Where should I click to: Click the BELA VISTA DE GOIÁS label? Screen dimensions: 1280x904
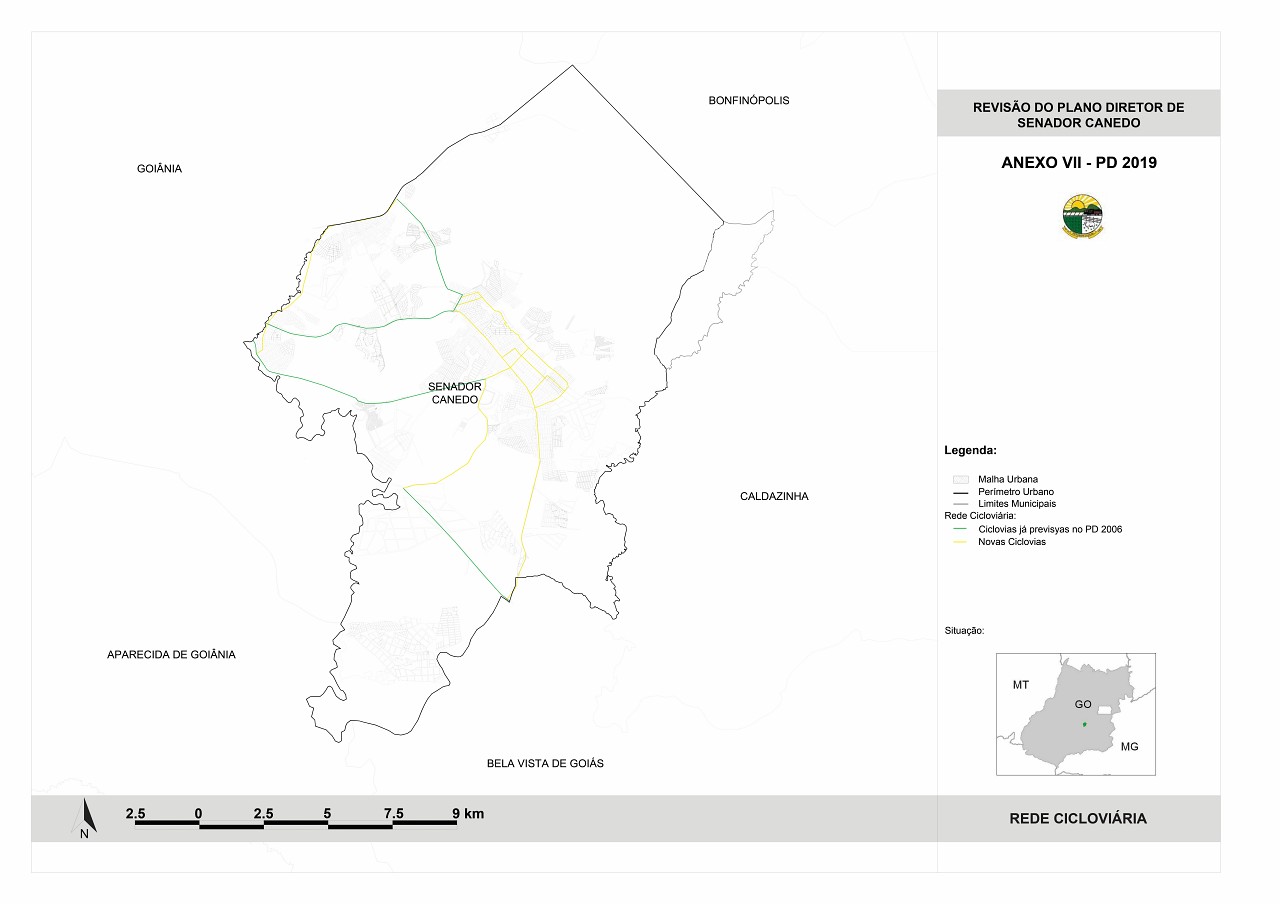coord(545,763)
